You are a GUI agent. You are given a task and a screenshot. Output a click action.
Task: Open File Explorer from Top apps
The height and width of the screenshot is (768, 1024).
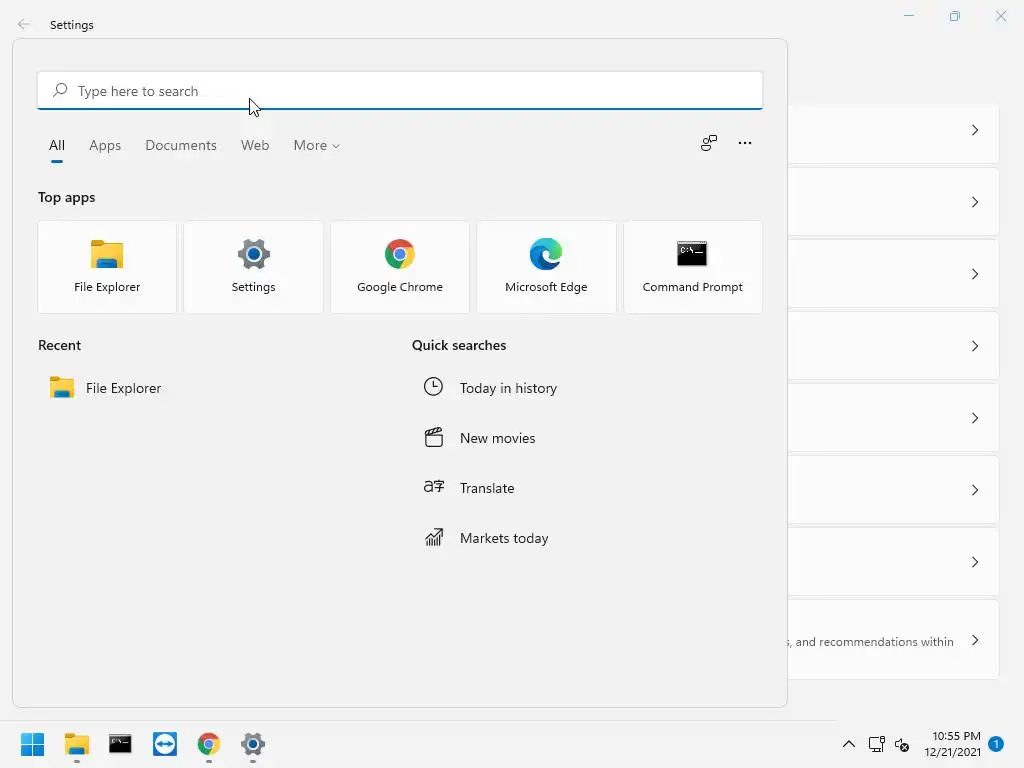pyautogui.click(x=107, y=267)
